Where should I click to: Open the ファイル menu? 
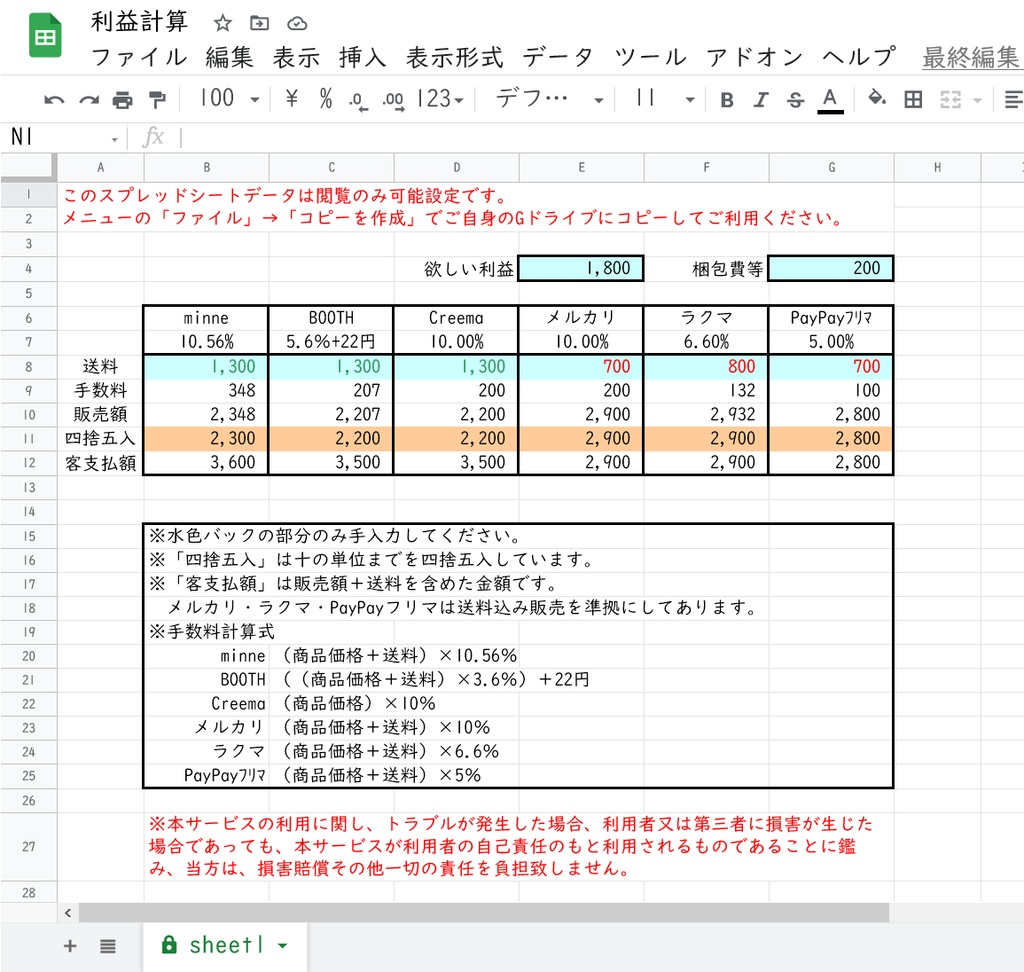pyautogui.click(x=139, y=57)
